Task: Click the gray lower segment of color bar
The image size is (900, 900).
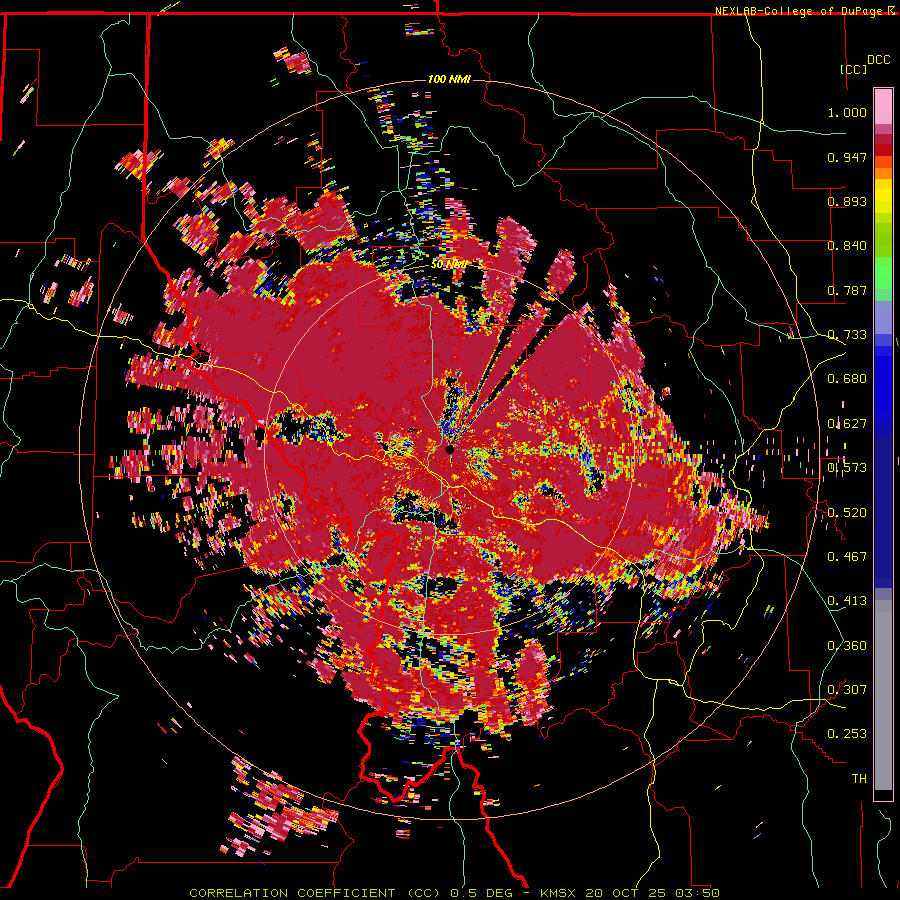Action: point(883,695)
